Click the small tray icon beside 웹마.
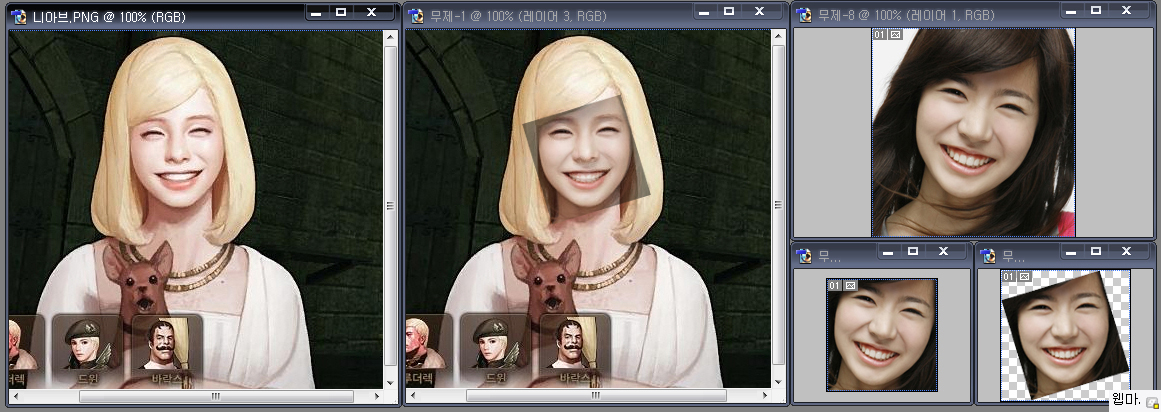This screenshot has width=1161, height=412. click(x=1151, y=401)
